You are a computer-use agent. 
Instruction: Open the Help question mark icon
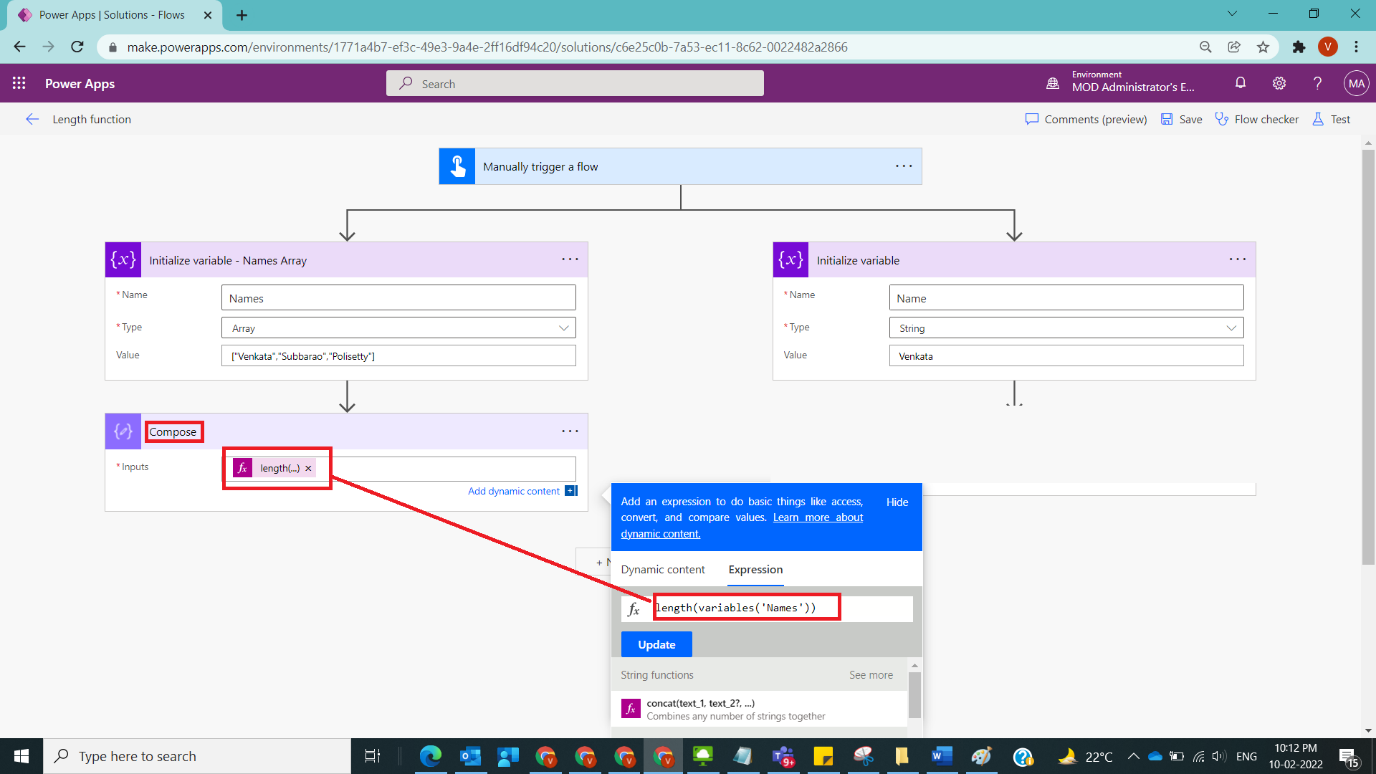[x=1318, y=84]
